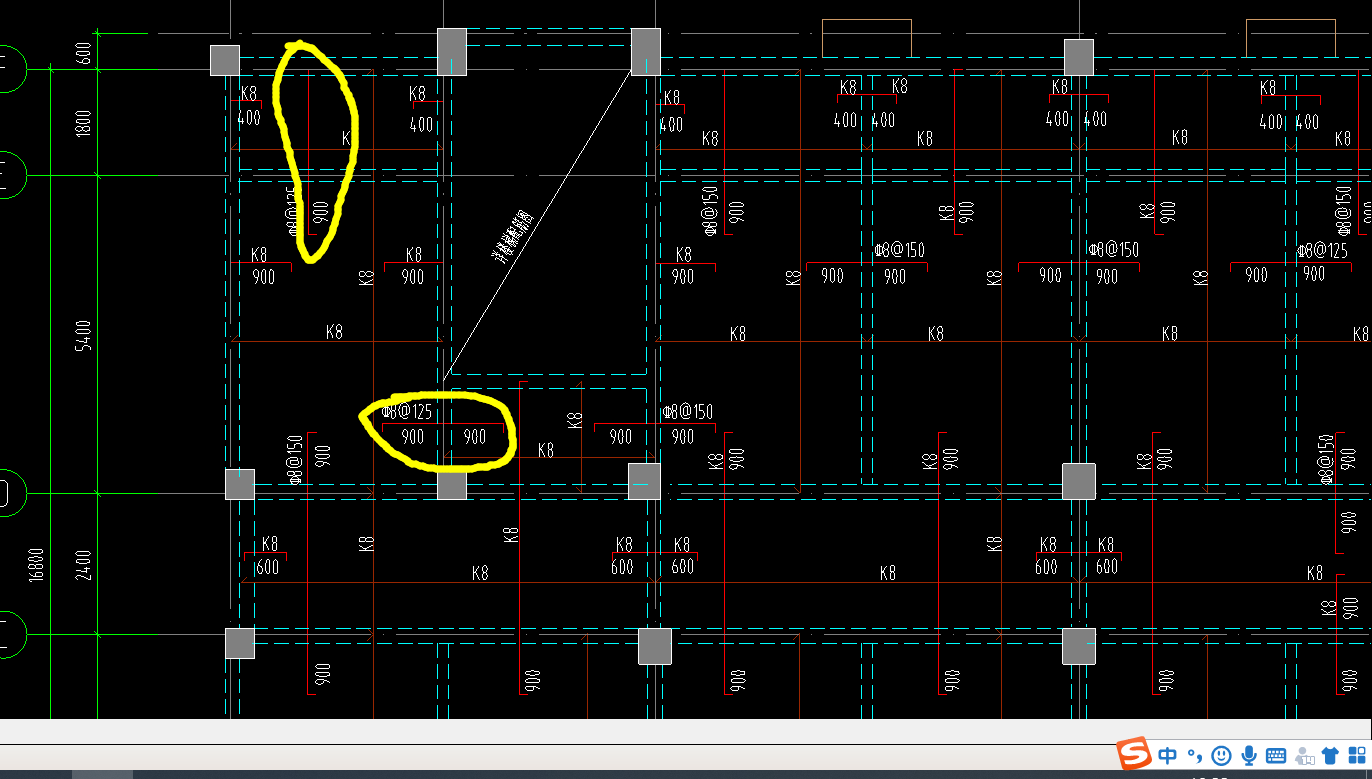Open the IME toolbox grid icon
Image resolution: width=1372 pixels, height=779 pixels.
(1356, 755)
